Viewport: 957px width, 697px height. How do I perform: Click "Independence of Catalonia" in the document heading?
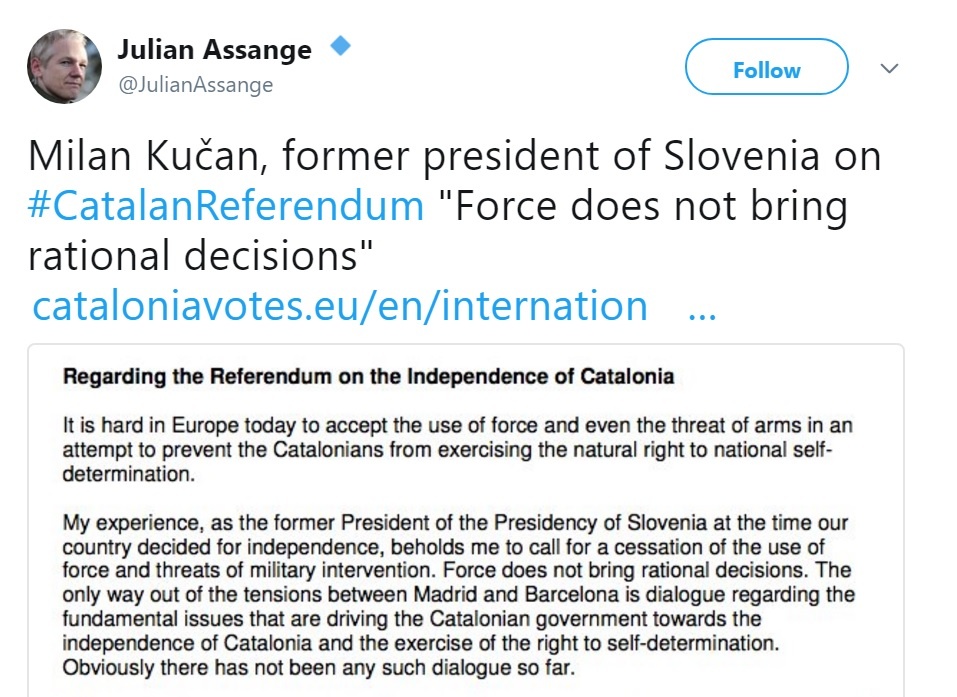[563, 377]
